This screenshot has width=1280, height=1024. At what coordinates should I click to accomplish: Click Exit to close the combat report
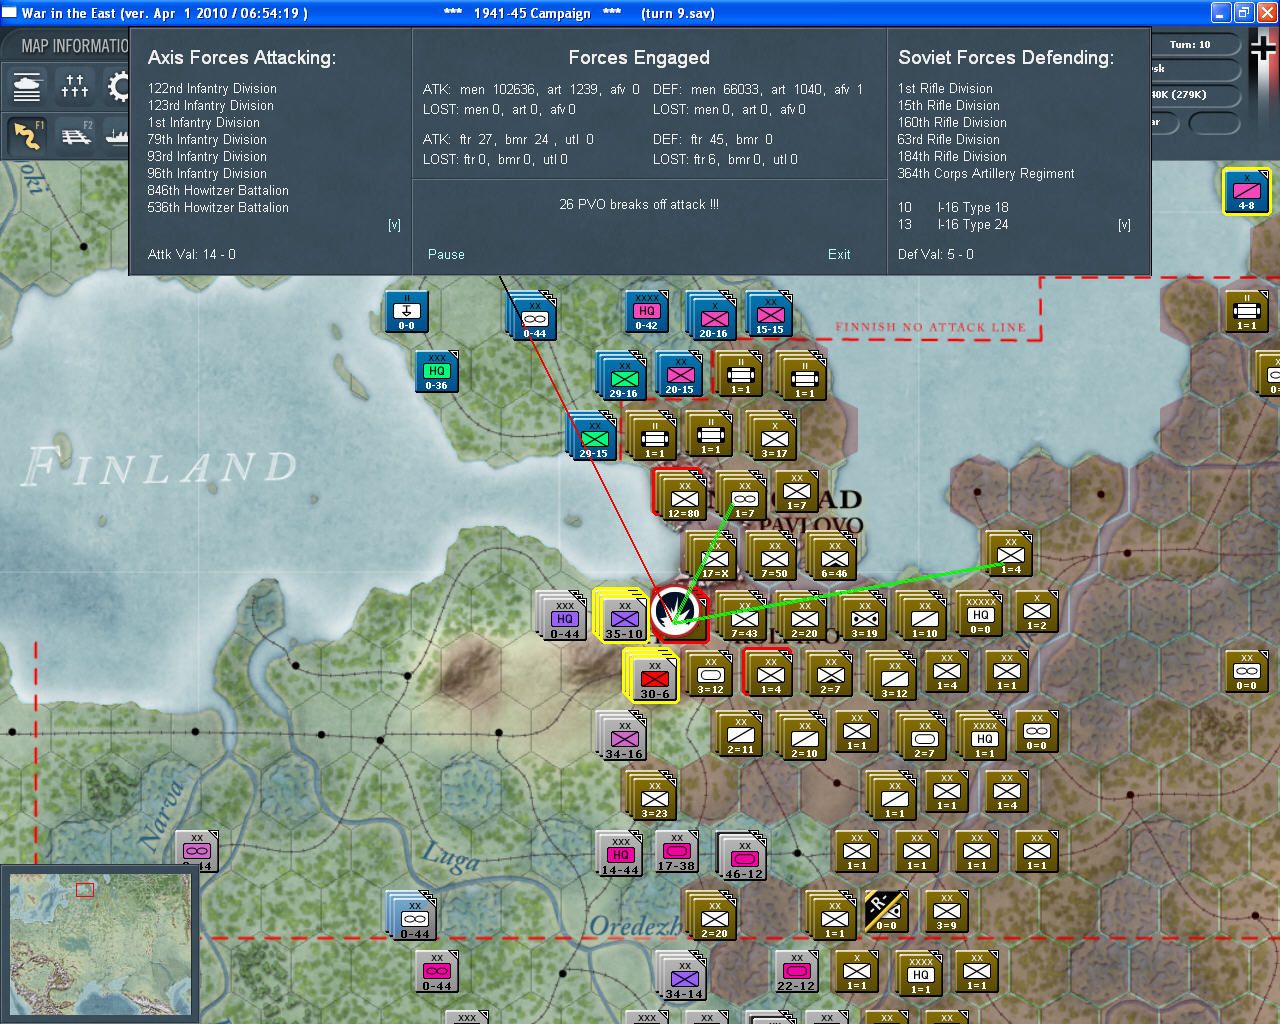point(839,254)
